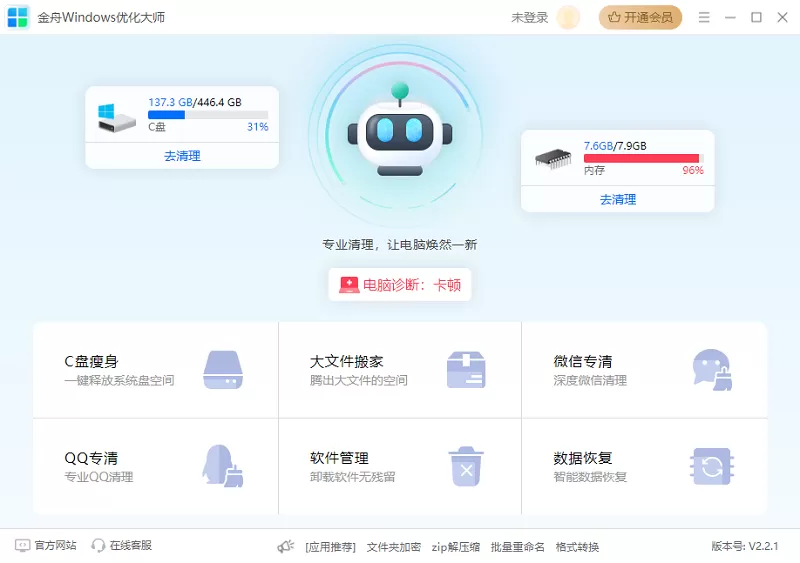Click the 官方网站 monitor icon
Viewport: 800px width, 563px height.
click(22, 546)
